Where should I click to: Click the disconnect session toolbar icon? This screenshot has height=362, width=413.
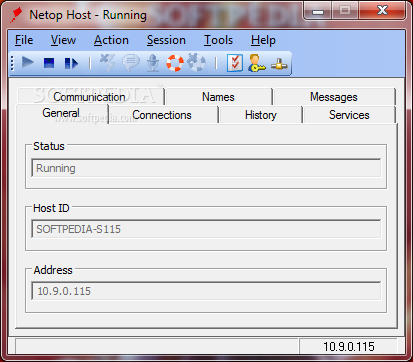107,62
